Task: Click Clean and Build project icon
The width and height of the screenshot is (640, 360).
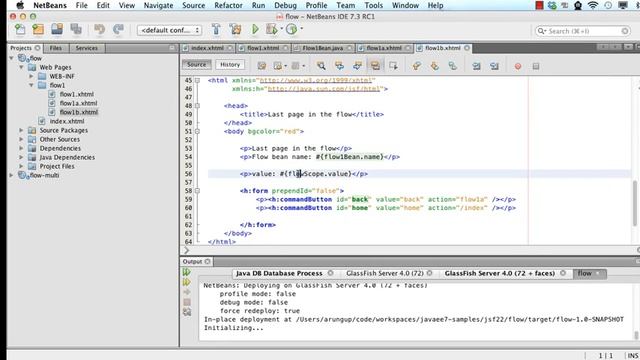Action: pyautogui.click(x=235, y=29)
